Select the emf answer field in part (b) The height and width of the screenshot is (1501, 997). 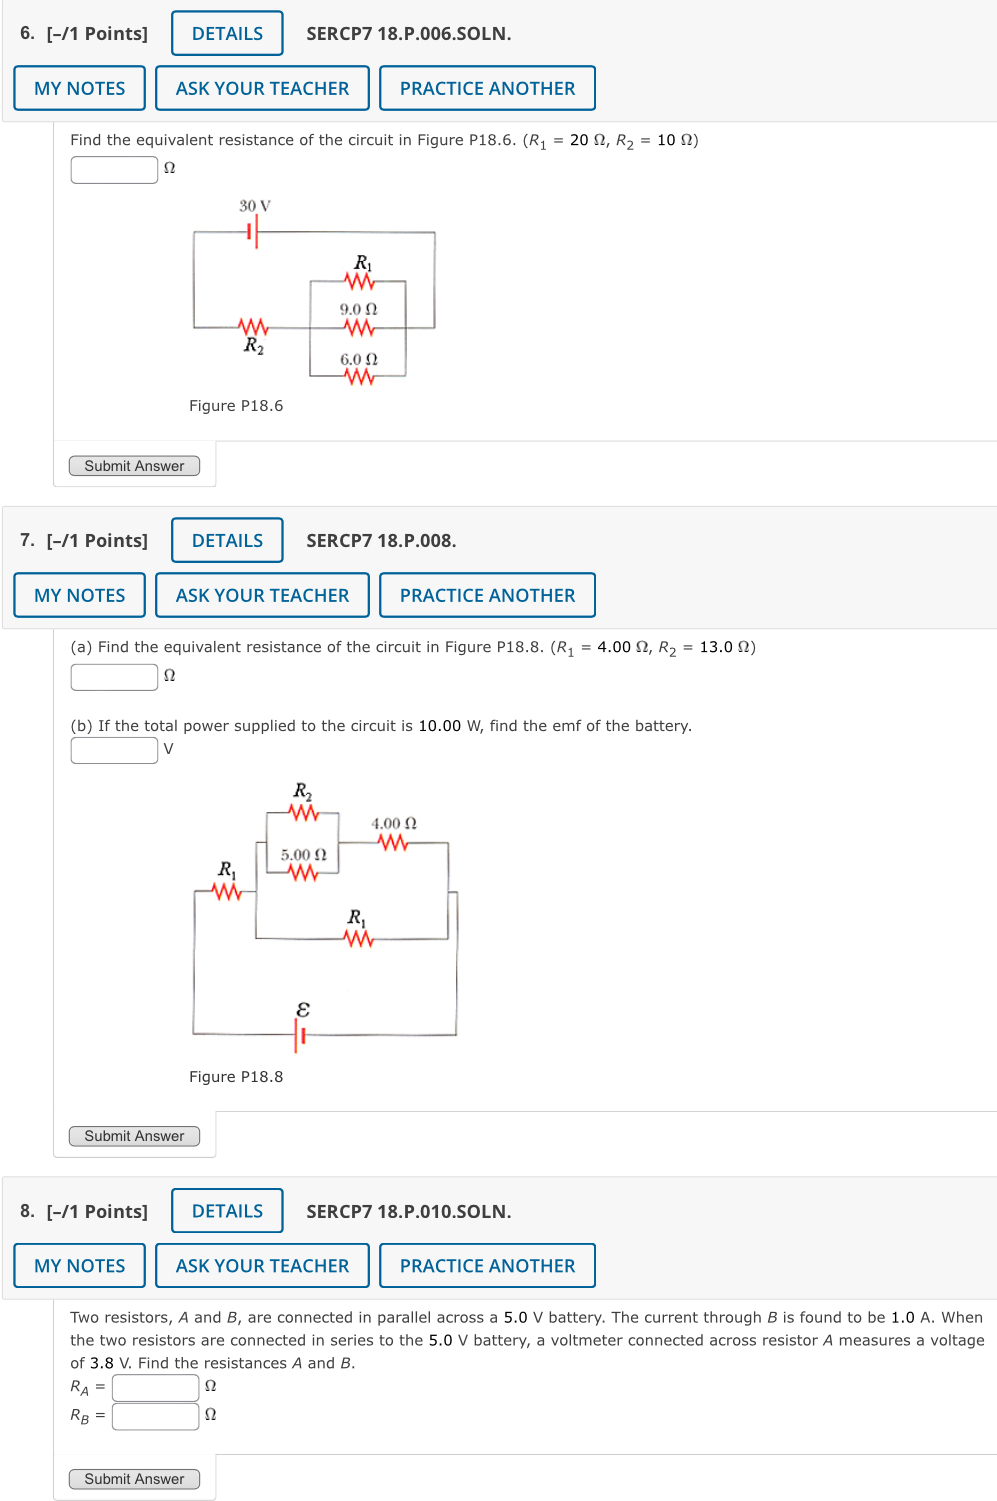click(113, 749)
